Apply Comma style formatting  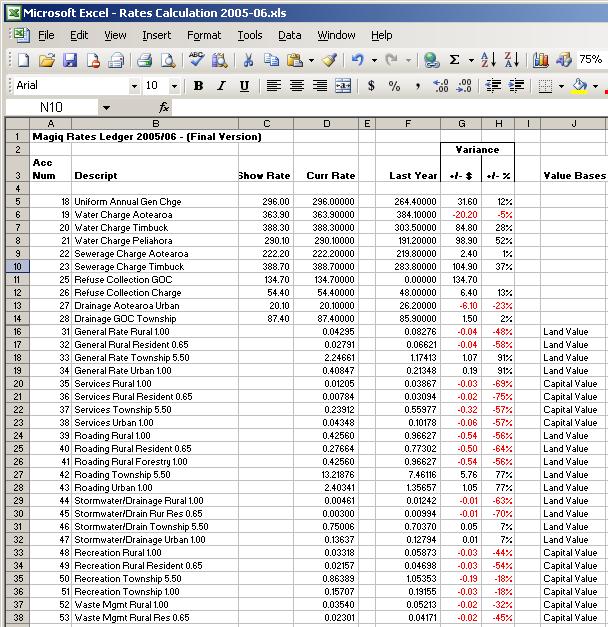tap(418, 86)
